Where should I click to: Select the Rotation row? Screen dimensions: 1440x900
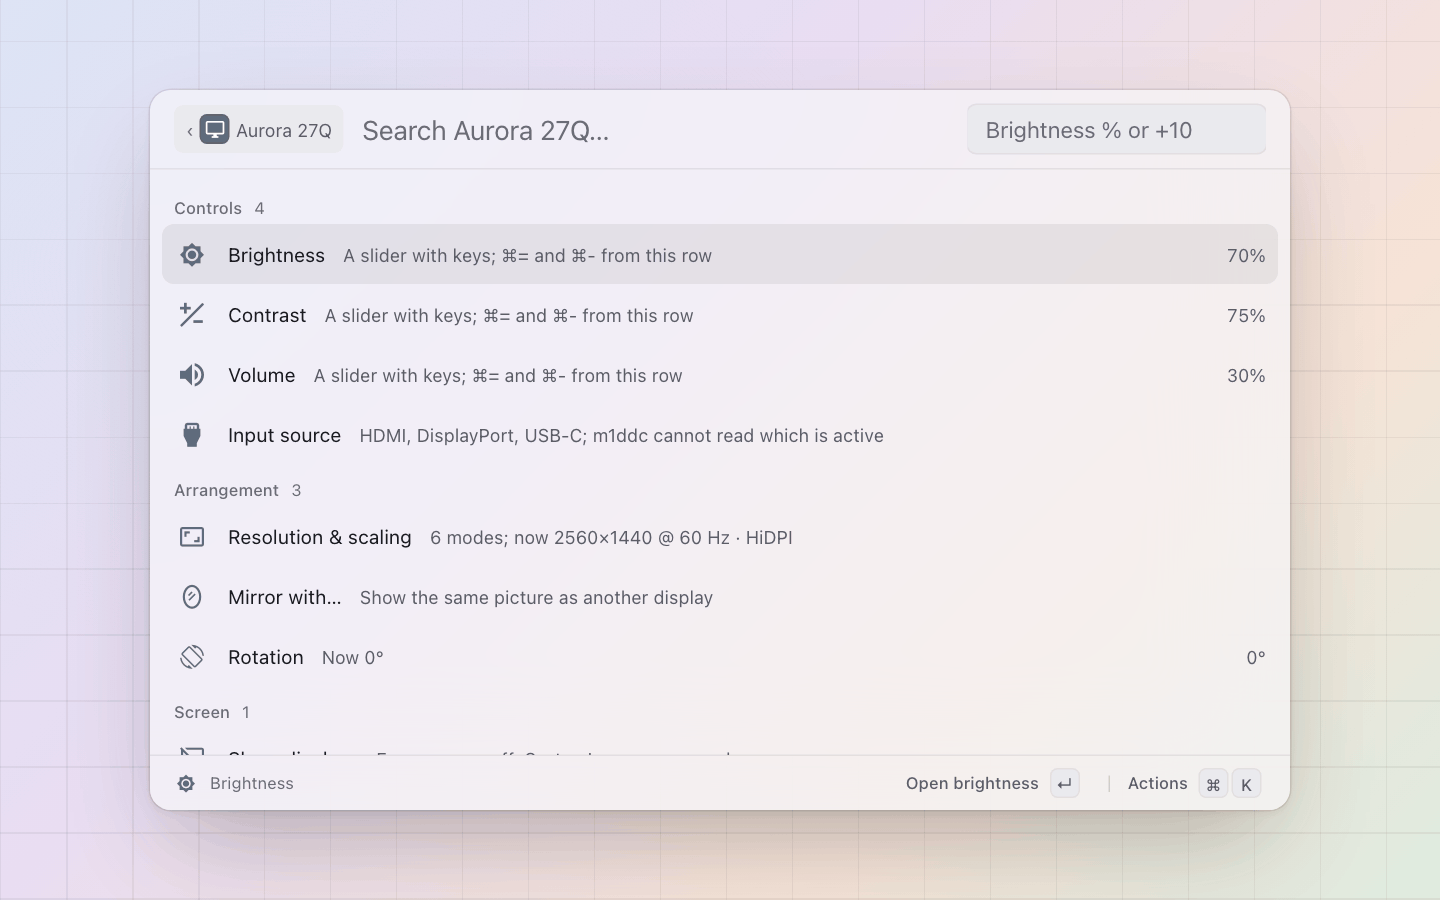pyautogui.click(x=720, y=657)
